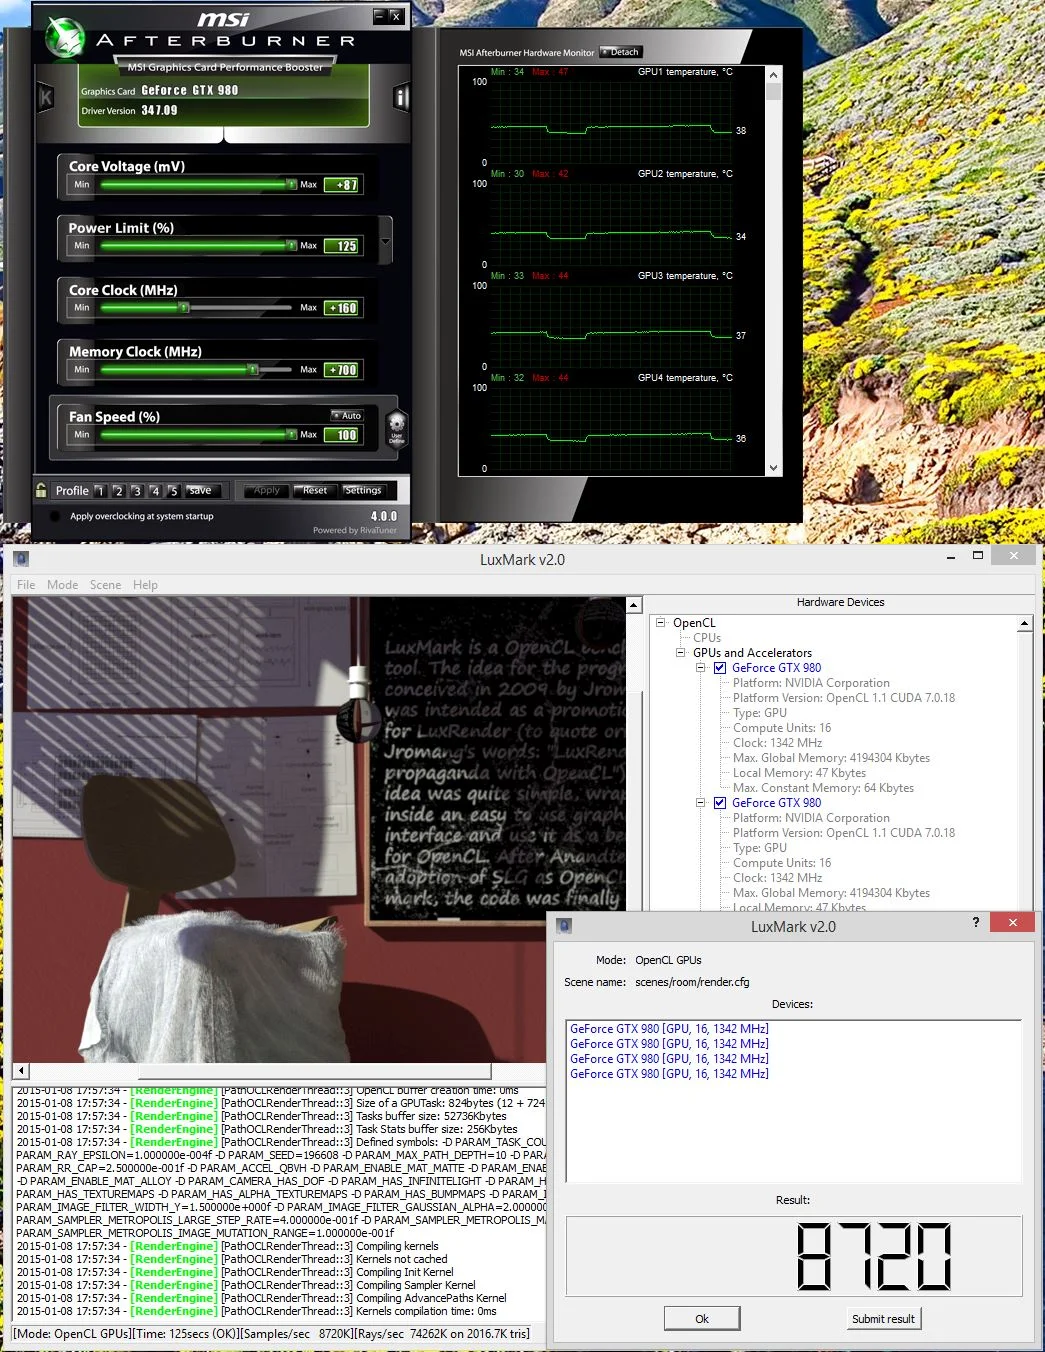The height and width of the screenshot is (1352, 1045).
Task: Click 'Kernels compilation time: 0ms' log line
Action: (x=426, y=1311)
